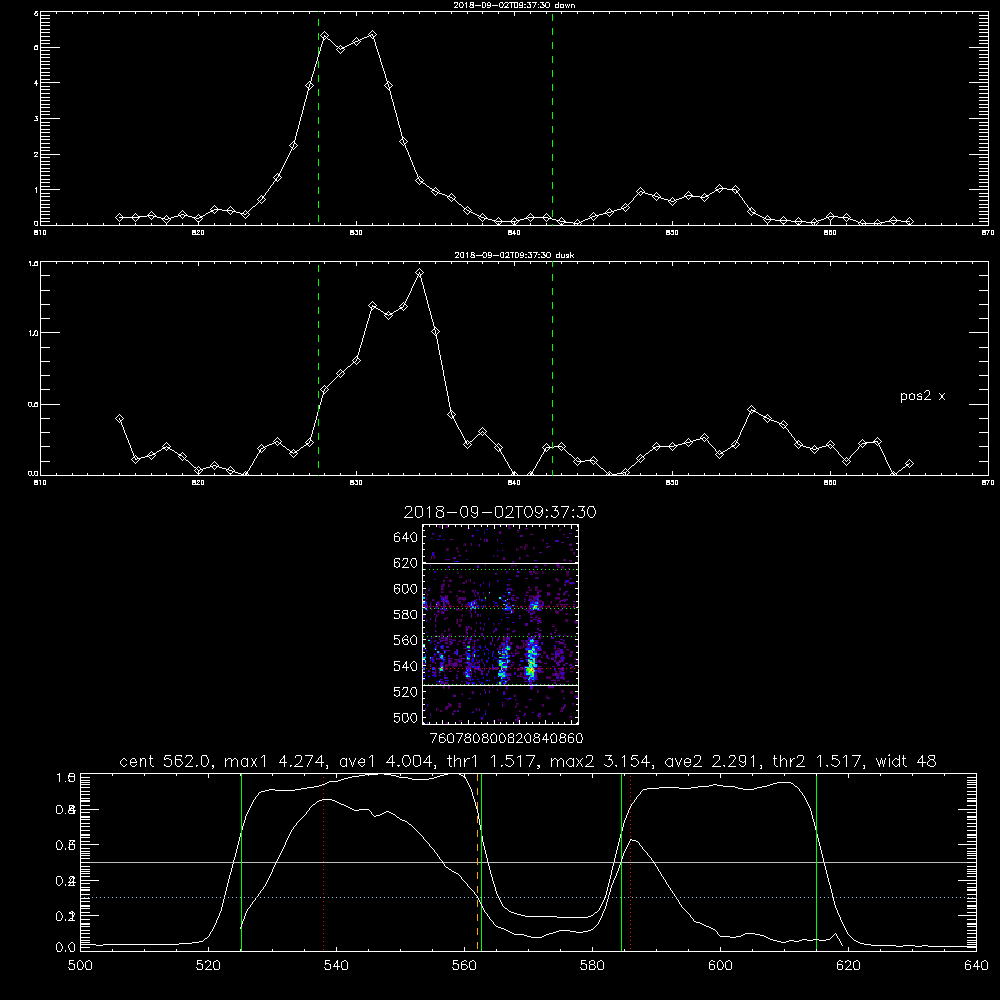The image size is (1000, 1000).
Task: Click the leftmost diamond data point in dusk plot
Action: (x=119, y=419)
